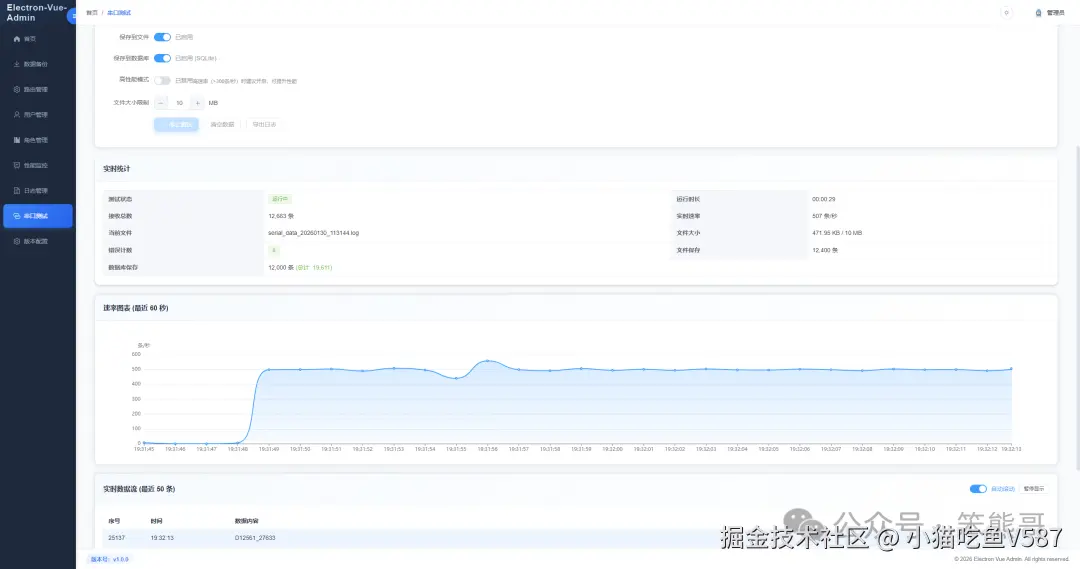Click the peak point on the rate chart at 19:31:56
This screenshot has height=569, width=1080.
[488, 361]
